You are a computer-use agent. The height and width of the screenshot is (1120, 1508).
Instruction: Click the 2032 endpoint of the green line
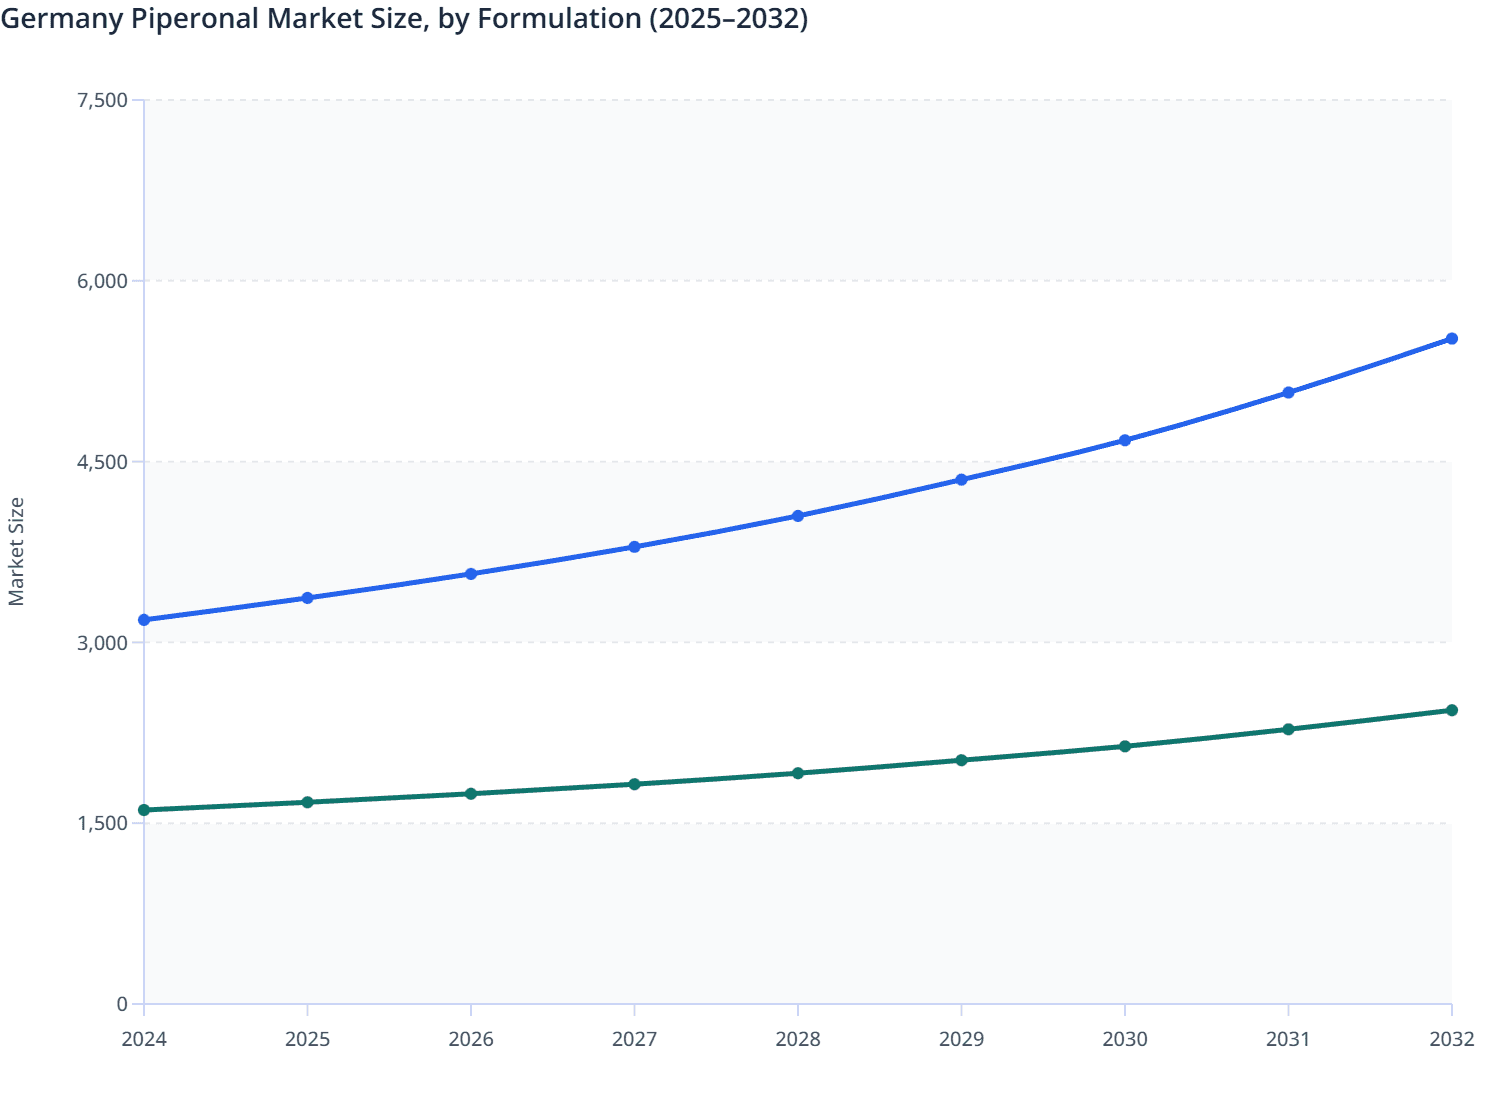point(1451,710)
